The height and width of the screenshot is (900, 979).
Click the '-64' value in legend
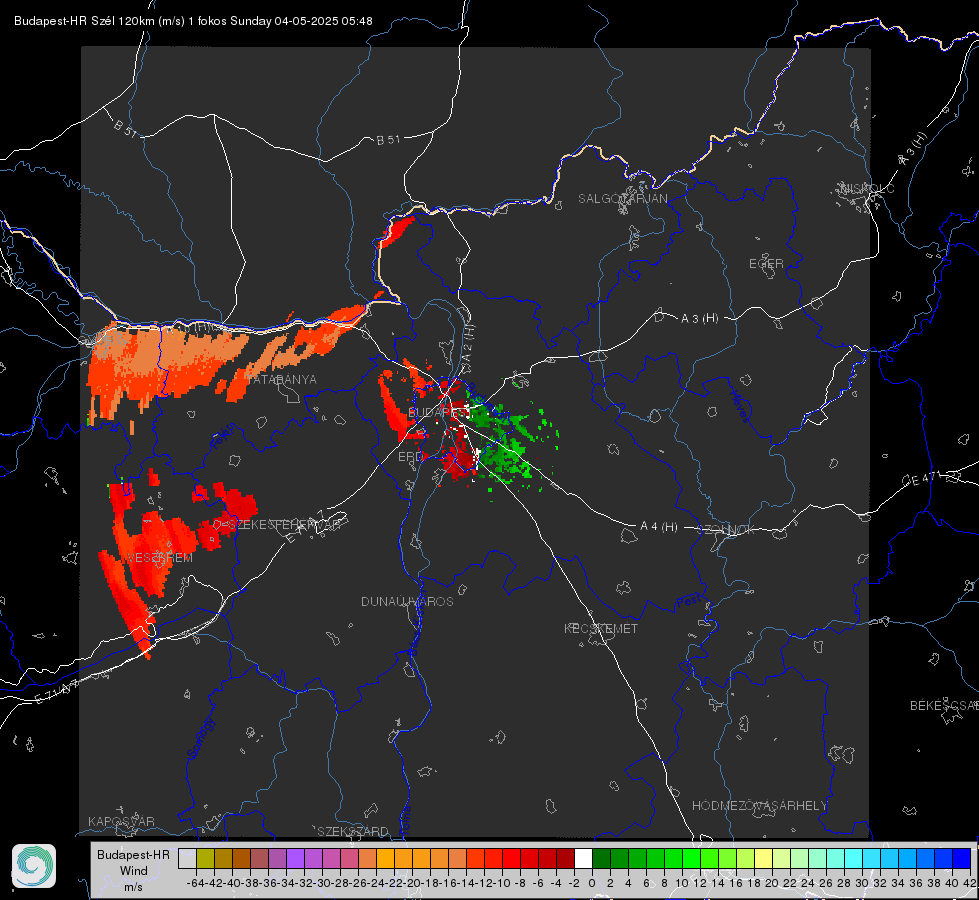(x=196, y=883)
